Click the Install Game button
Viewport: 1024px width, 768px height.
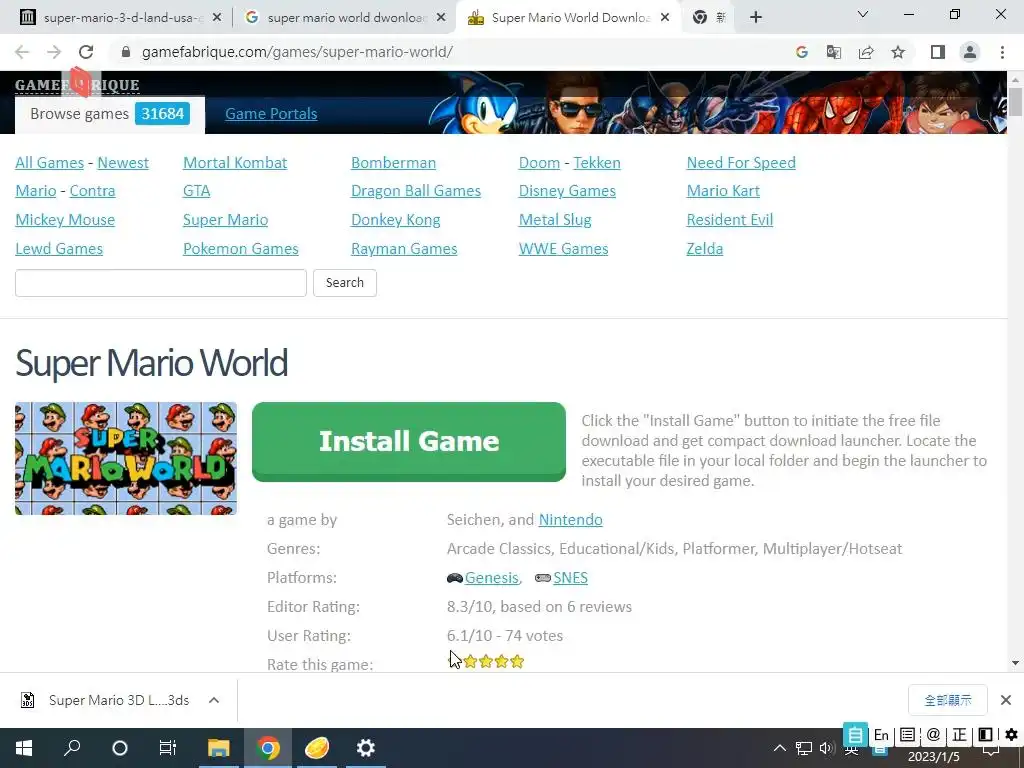pos(409,441)
